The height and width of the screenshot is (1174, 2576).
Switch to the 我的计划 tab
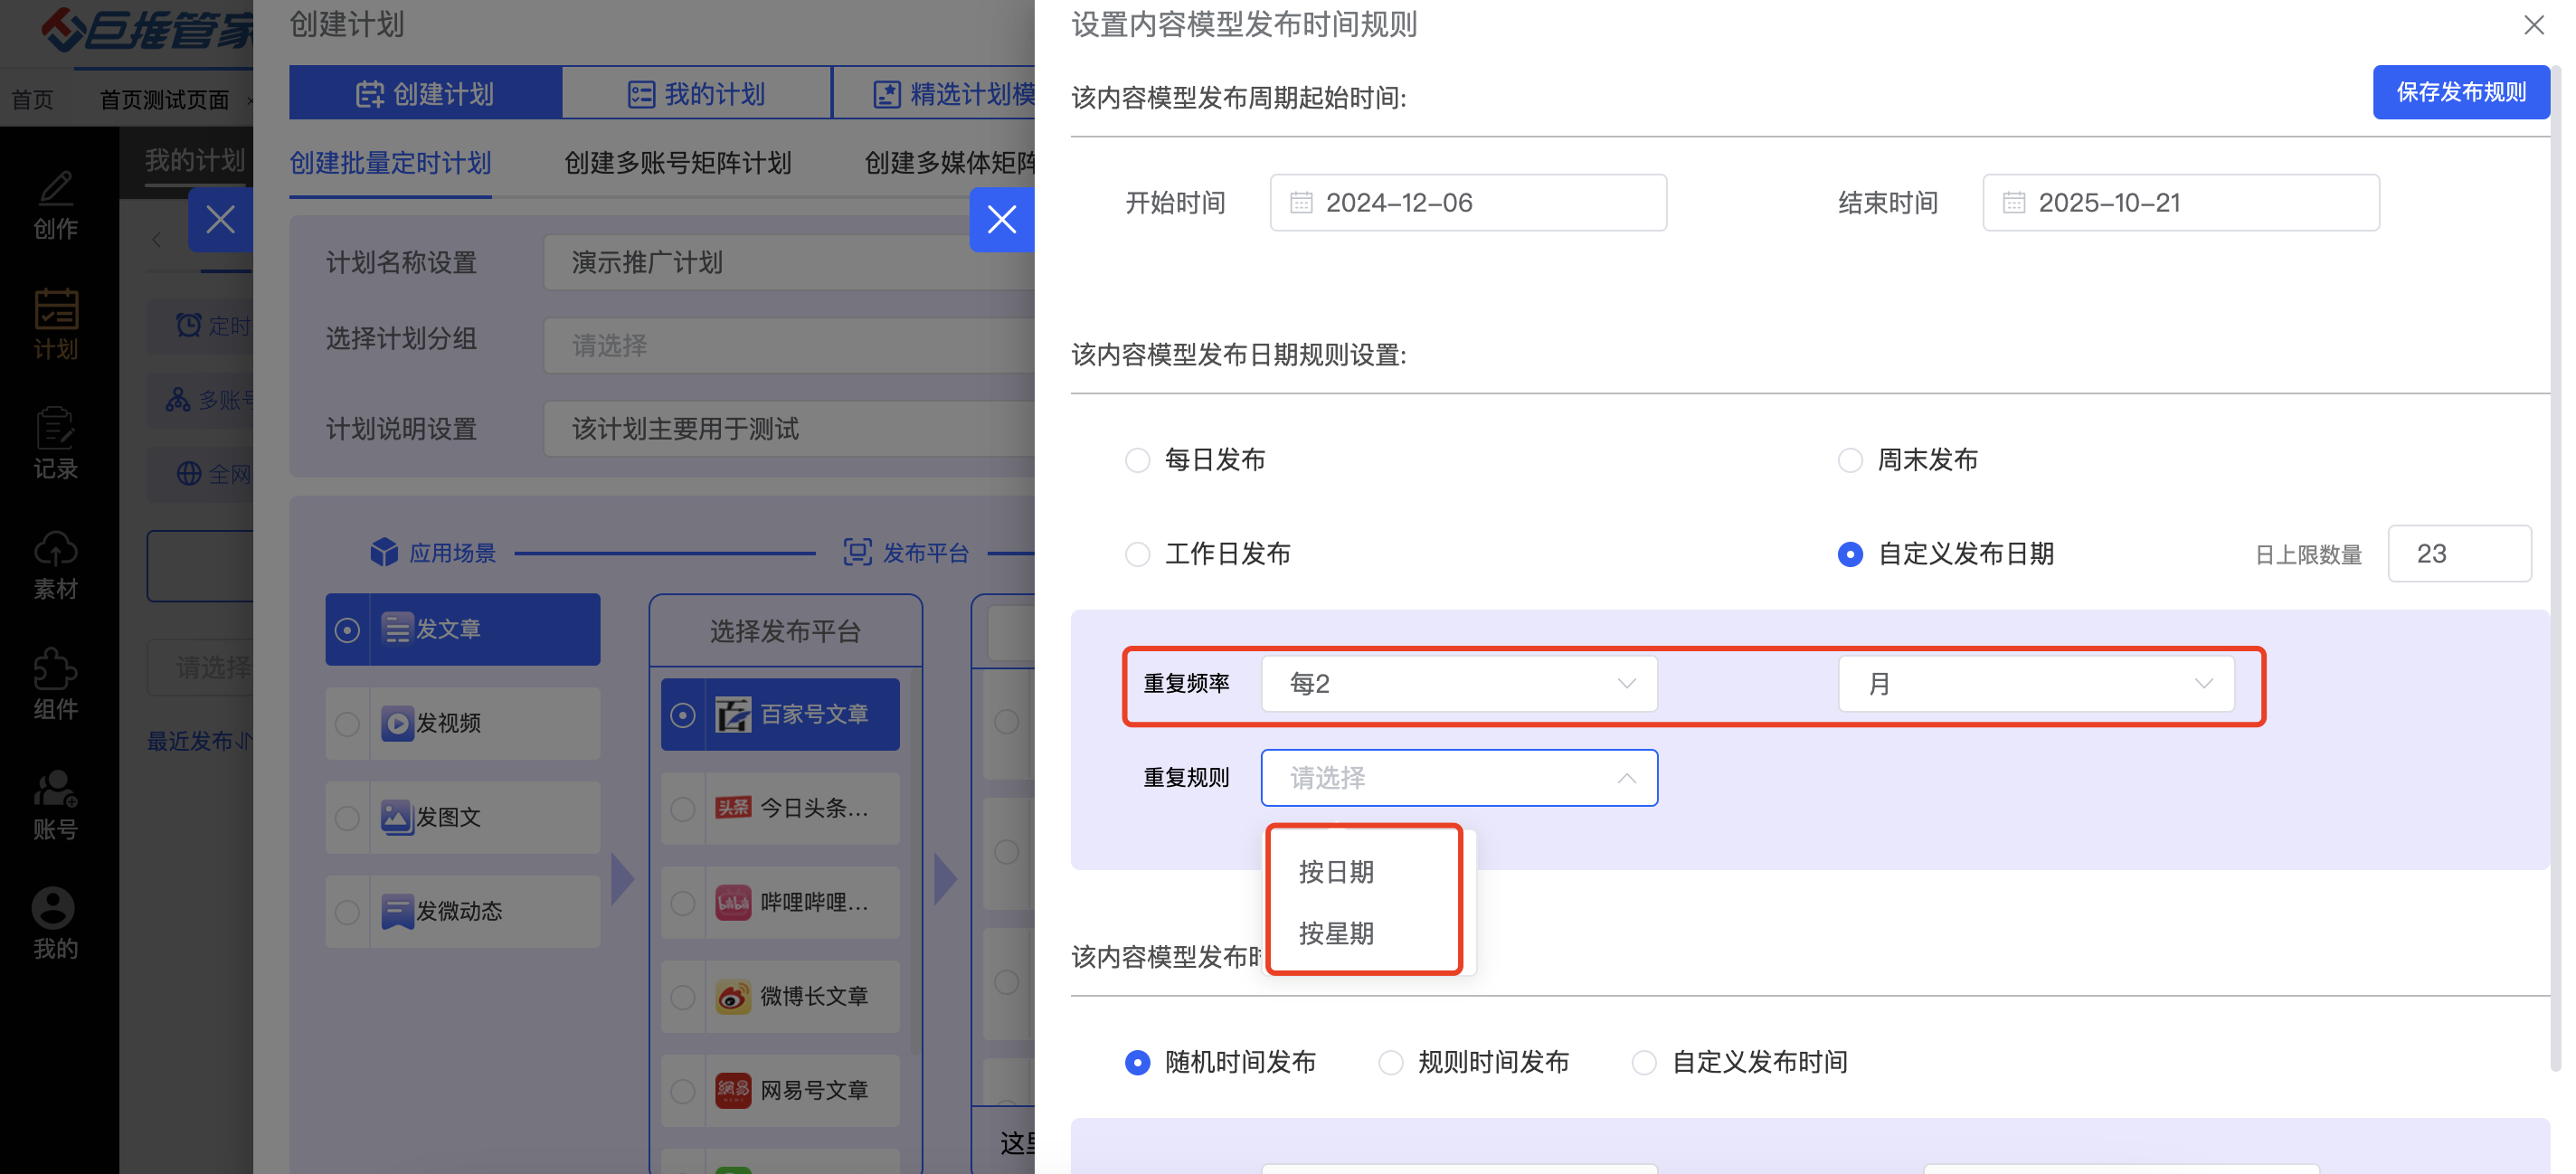coord(696,94)
